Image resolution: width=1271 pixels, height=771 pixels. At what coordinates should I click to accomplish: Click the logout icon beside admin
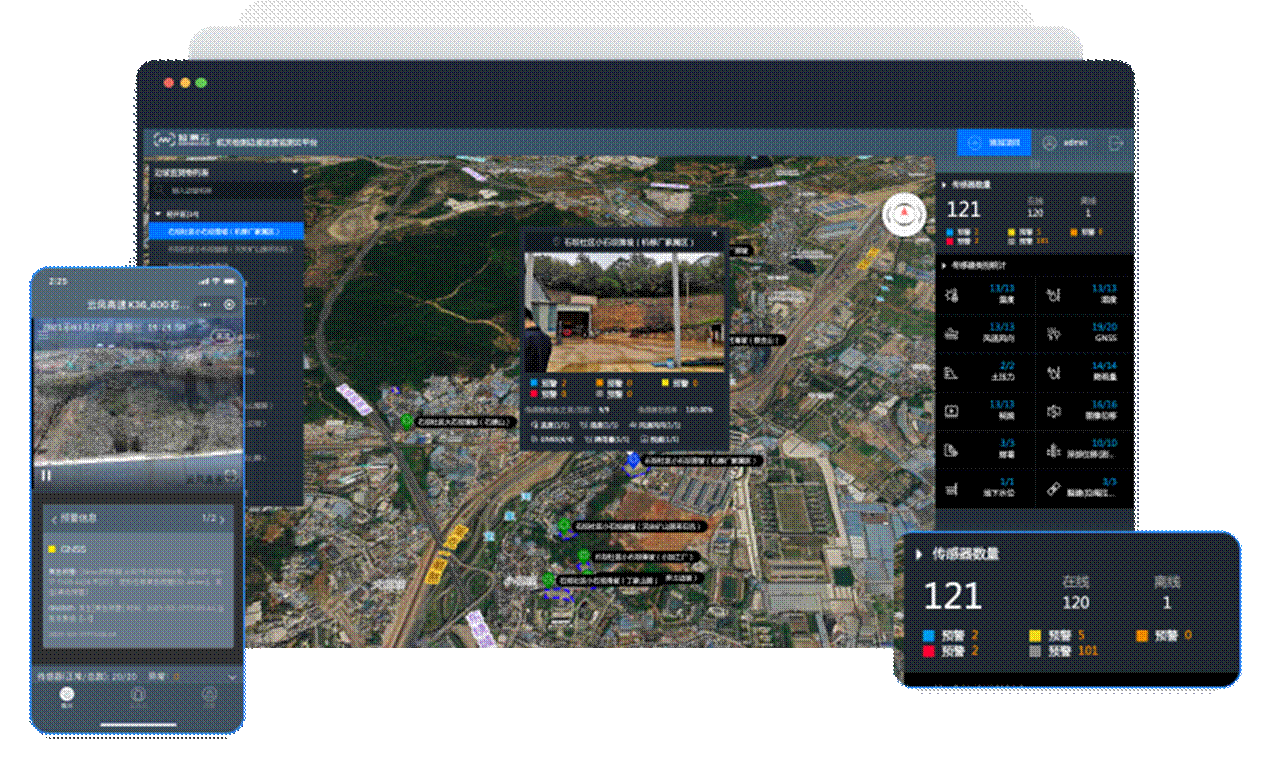[1116, 143]
